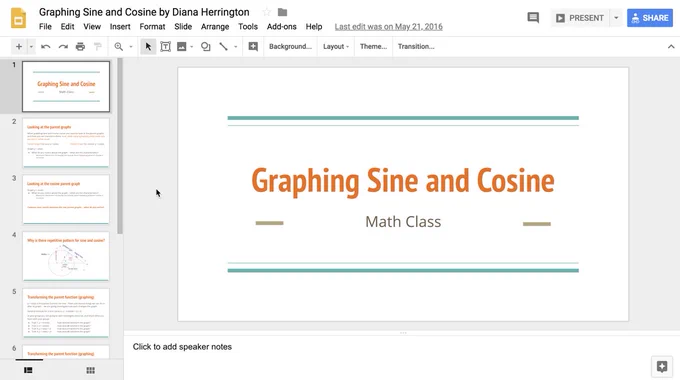Click the Share button

click(x=650, y=18)
